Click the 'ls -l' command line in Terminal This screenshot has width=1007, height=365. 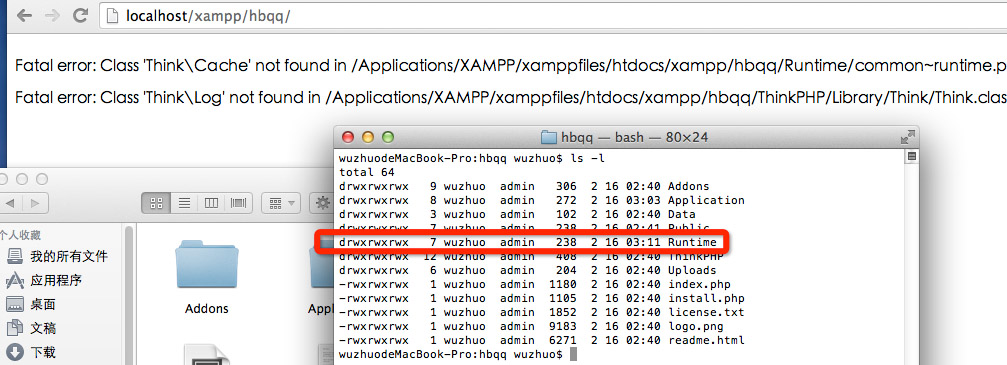[472, 158]
